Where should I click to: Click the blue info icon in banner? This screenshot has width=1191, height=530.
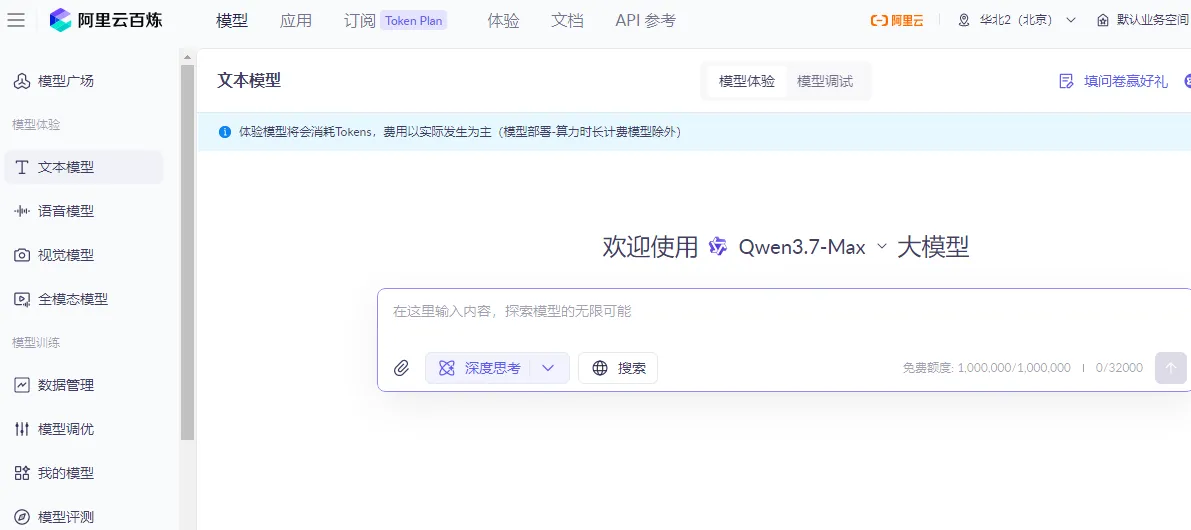pos(224,132)
